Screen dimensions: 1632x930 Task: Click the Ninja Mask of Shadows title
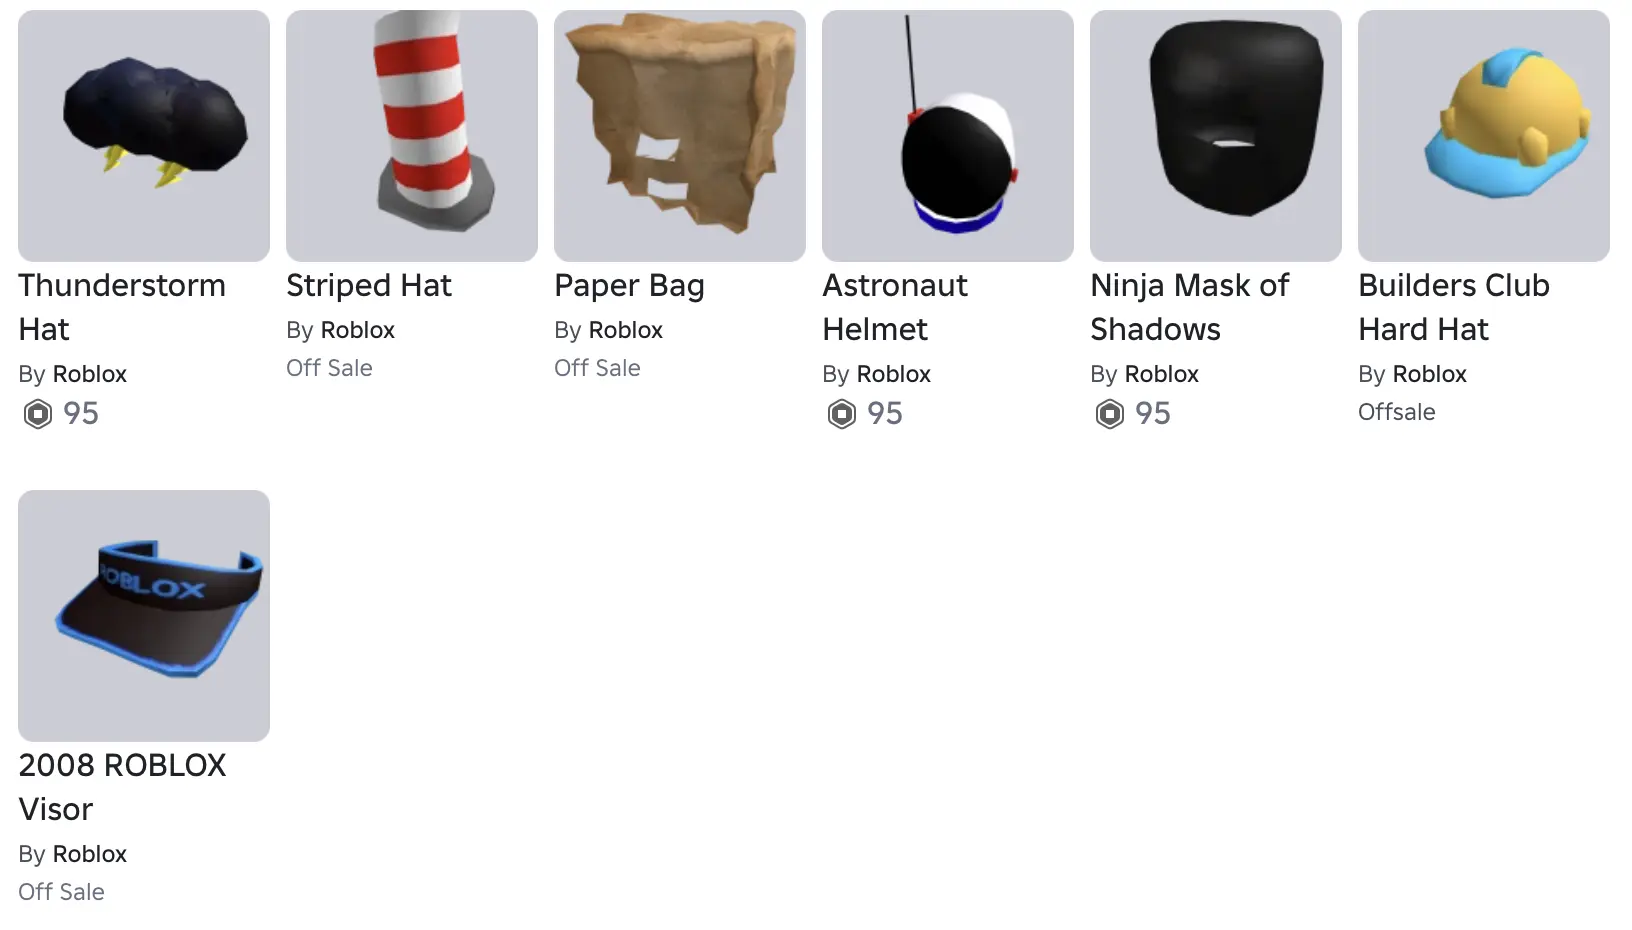(1190, 307)
